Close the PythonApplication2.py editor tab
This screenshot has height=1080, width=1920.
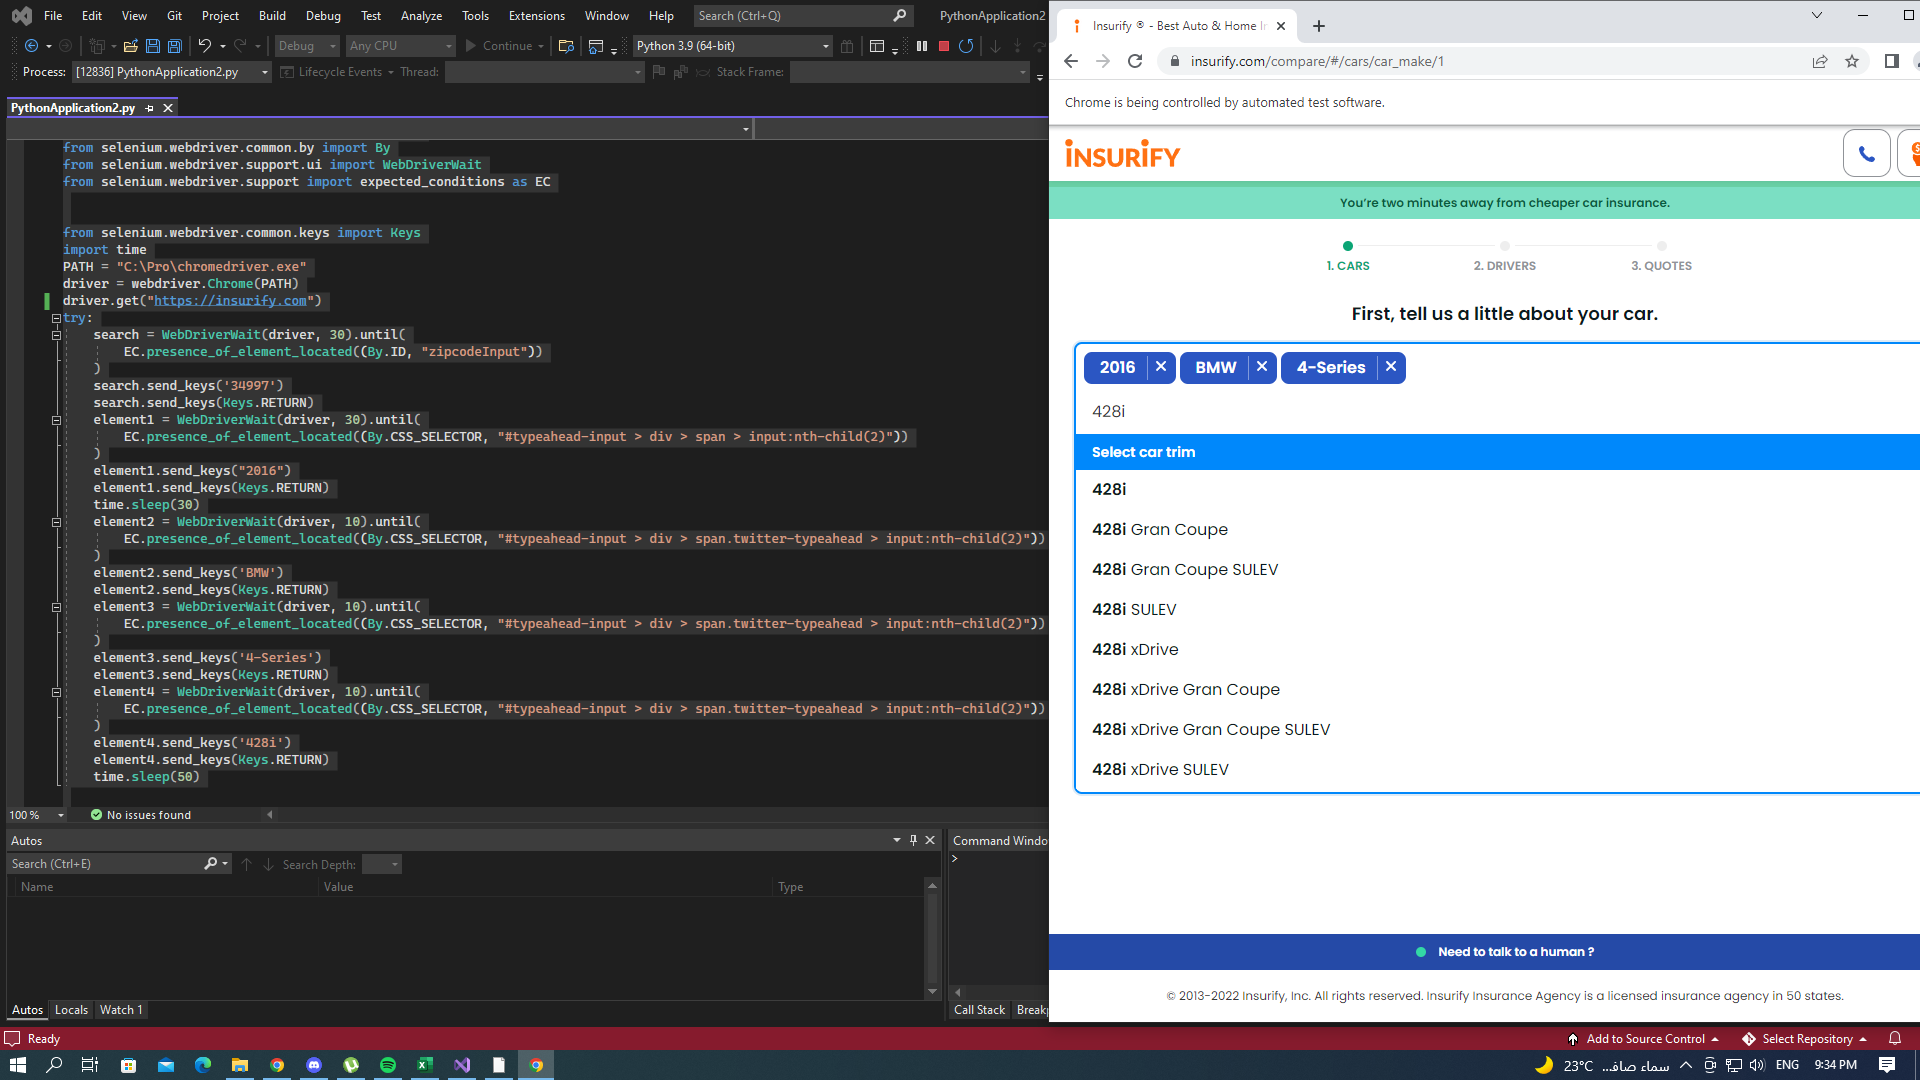click(168, 108)
